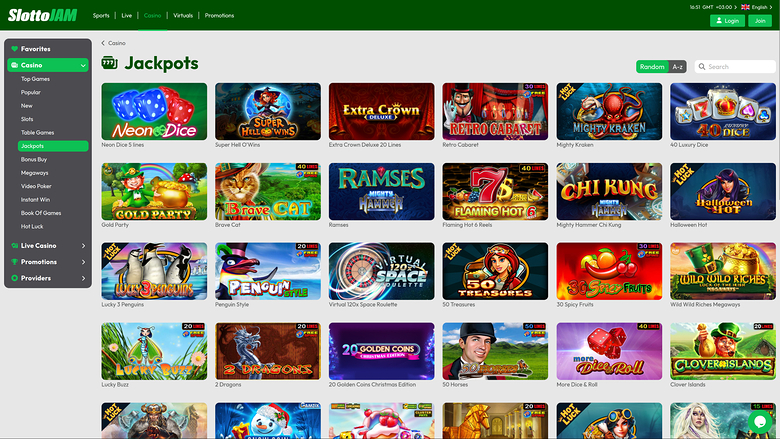Select the Random sort toggle
780x439 pixels.
tap(652, 67)
